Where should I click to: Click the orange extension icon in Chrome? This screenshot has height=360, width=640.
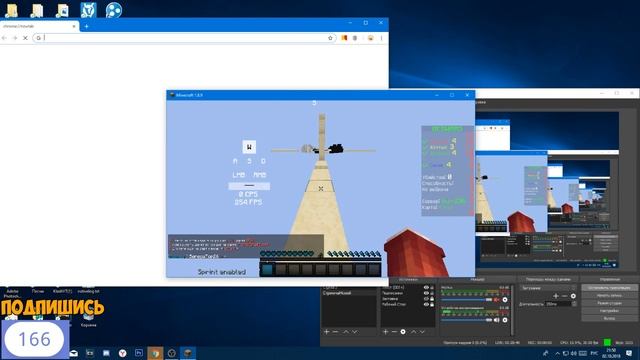[x=344, y=38]
